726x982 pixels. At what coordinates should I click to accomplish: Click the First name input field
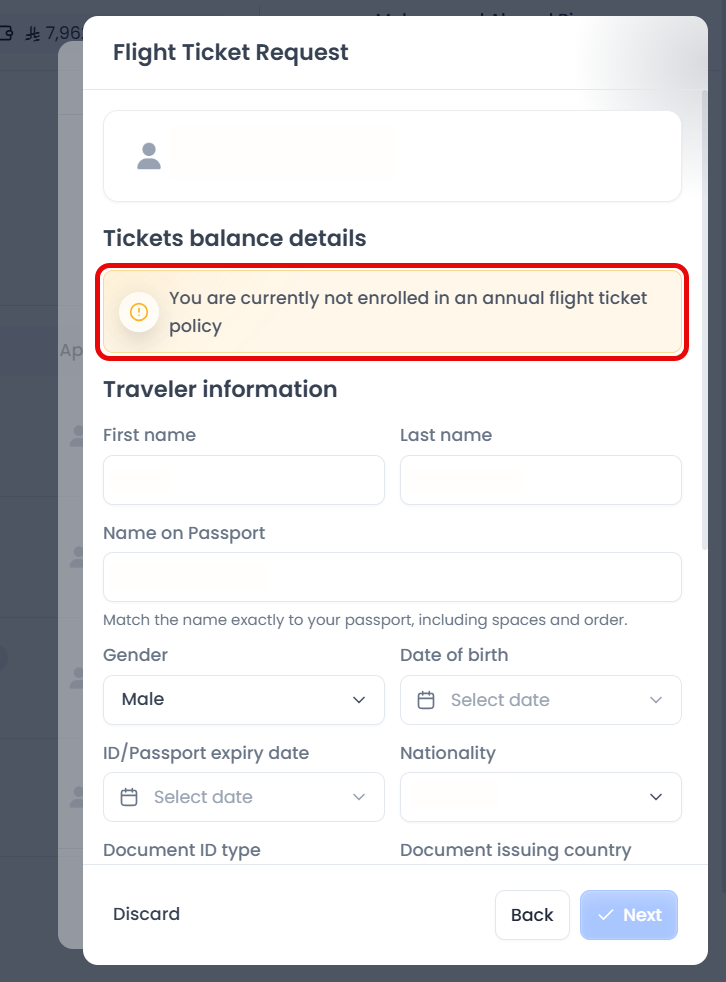tap(243, 480)
